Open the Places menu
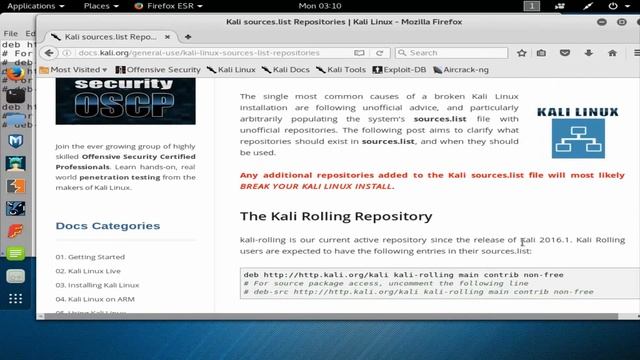Image resolution: width=640 pixels, height=360 pixels. (x=101, y=6)
